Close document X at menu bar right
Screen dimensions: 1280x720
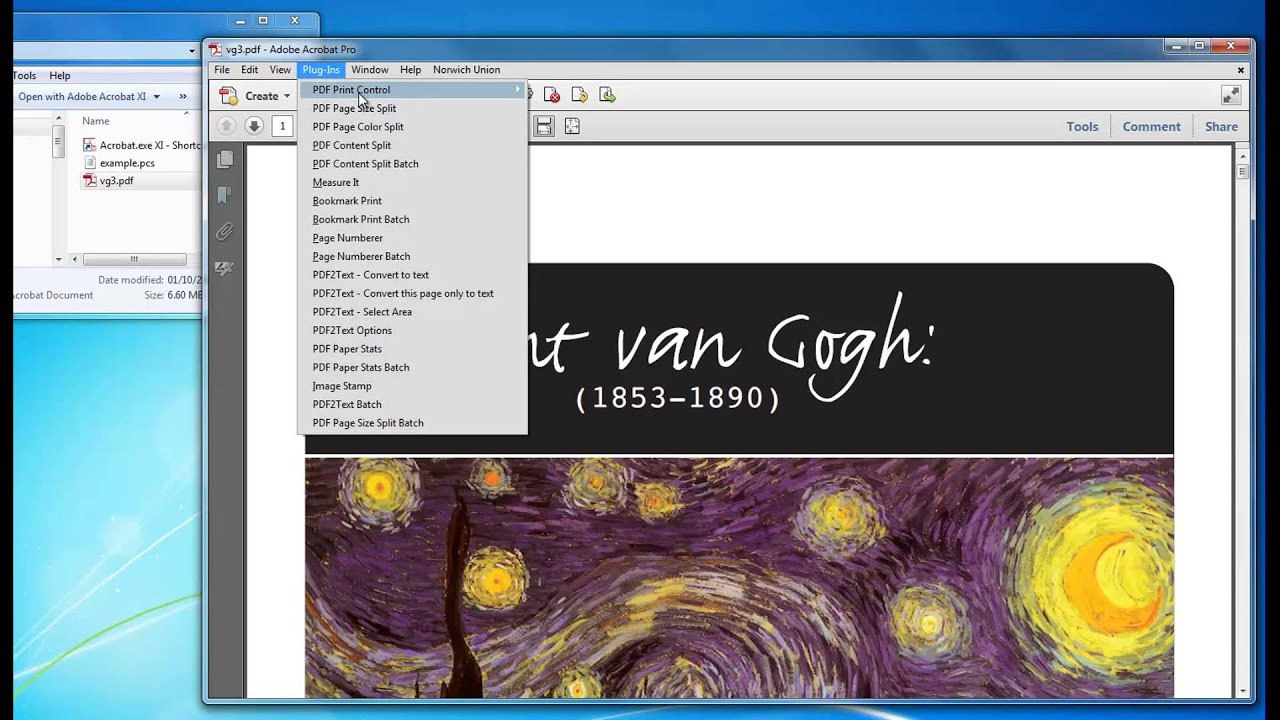point(1241,70)
